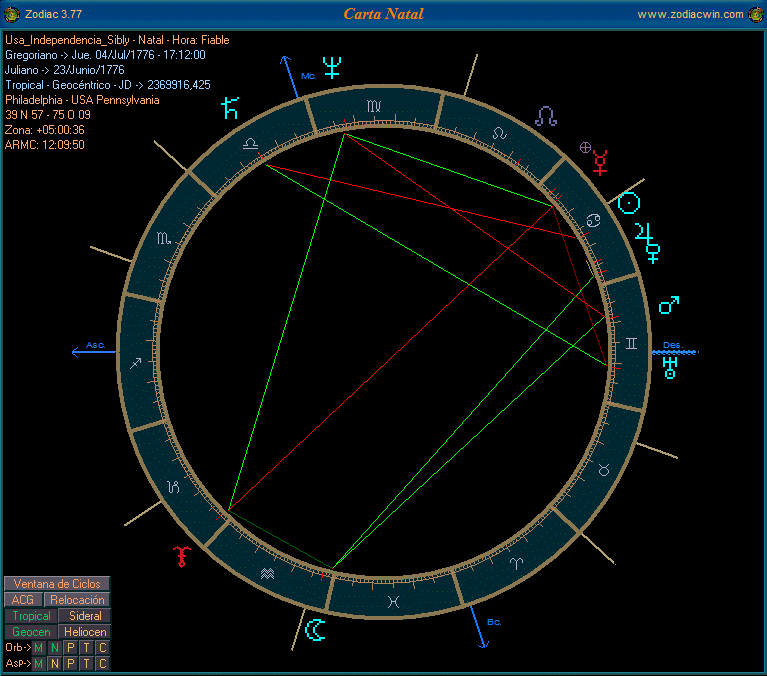Screen dimensions: 767x676
Task: Click the 'Tropical · Geocéntrico · JD' line
Action: (108, 85)
